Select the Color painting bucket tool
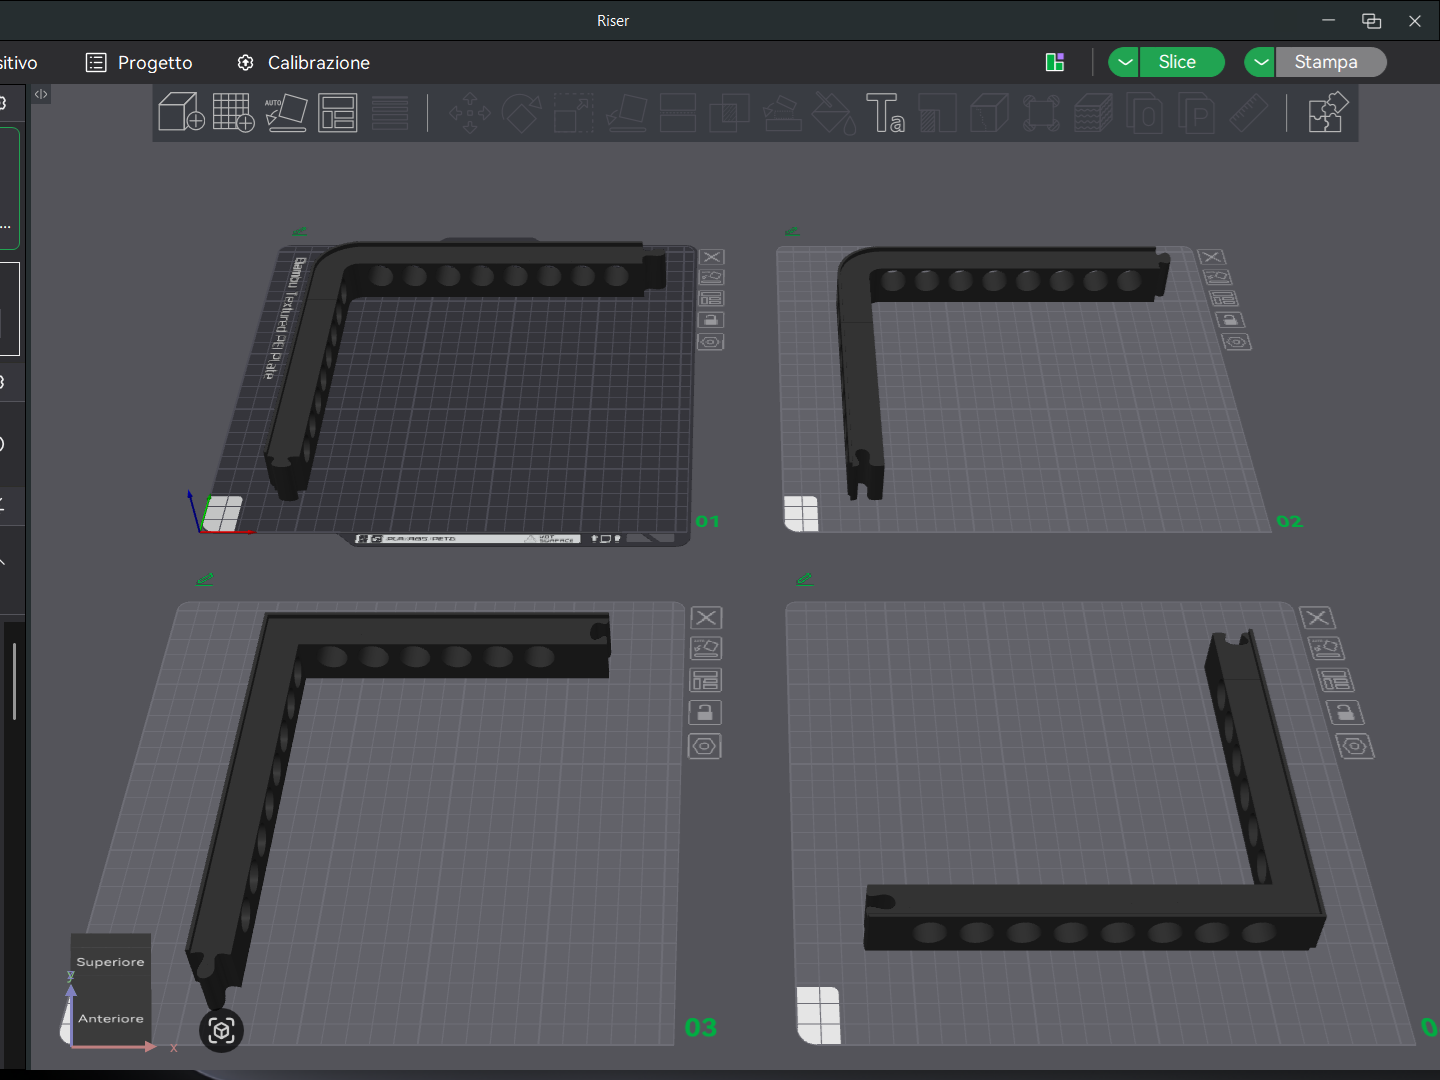This screenshot has height=1080, width=1440. click(834, 113)
